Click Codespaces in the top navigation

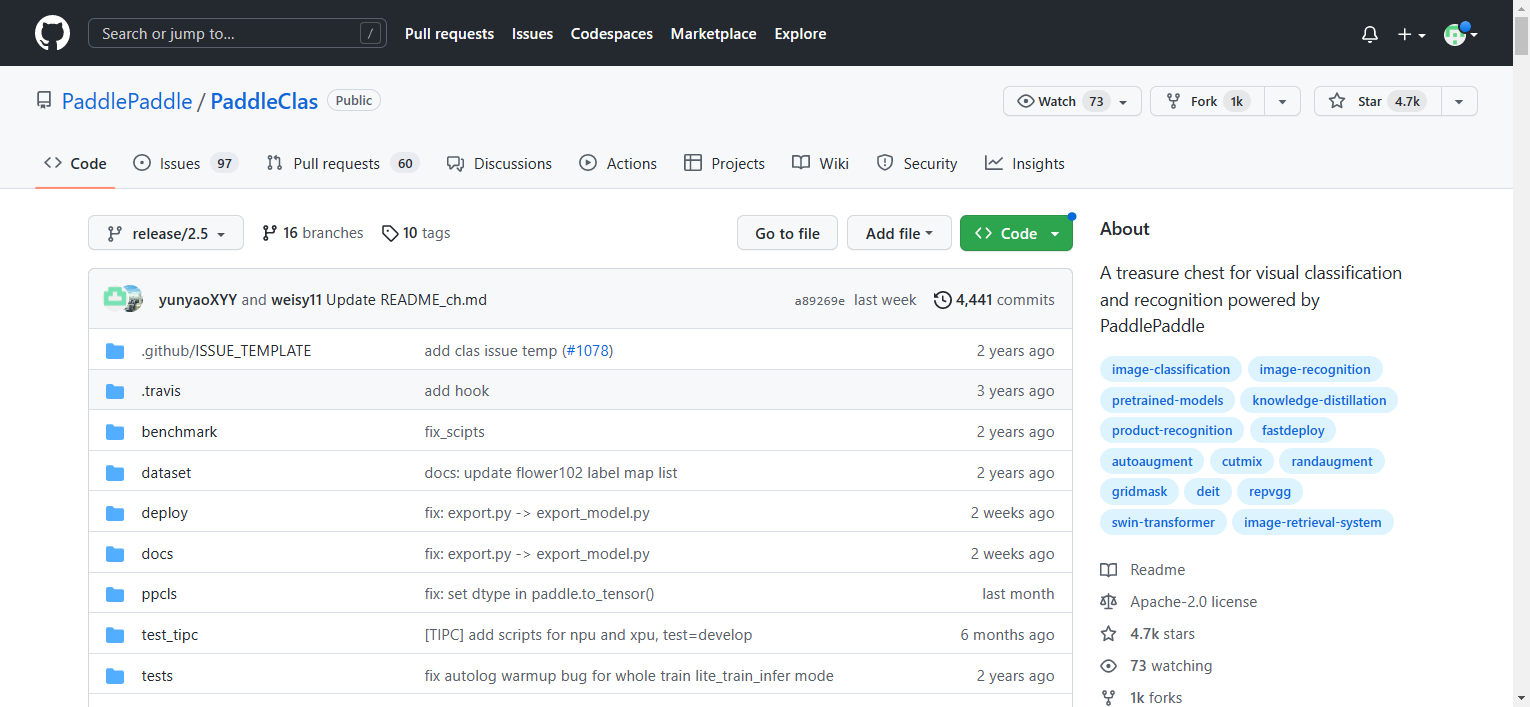611,34
